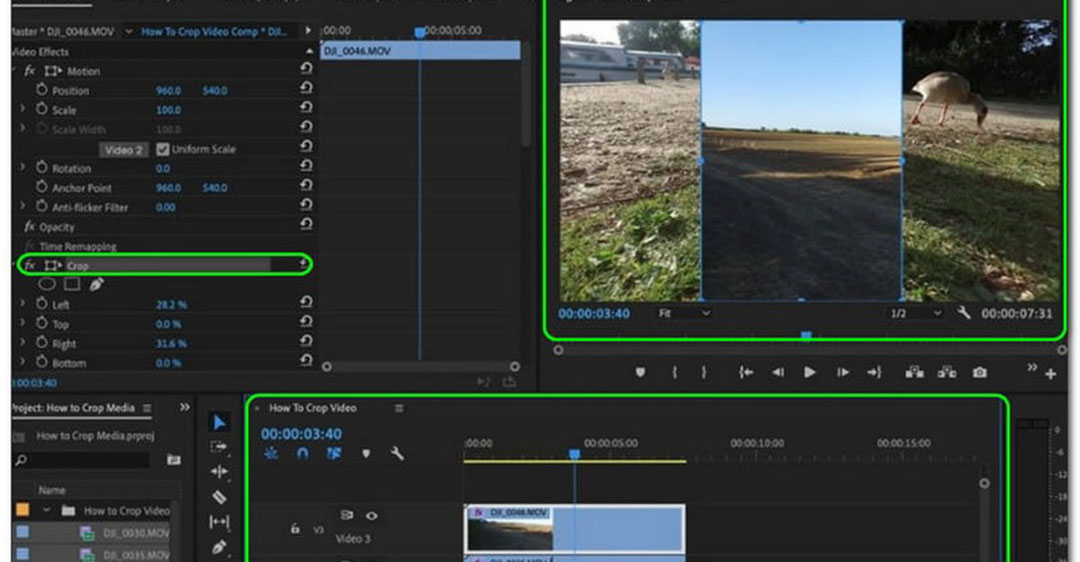
Task: Expand the Left crop property twirl
Action: [22, 303]
